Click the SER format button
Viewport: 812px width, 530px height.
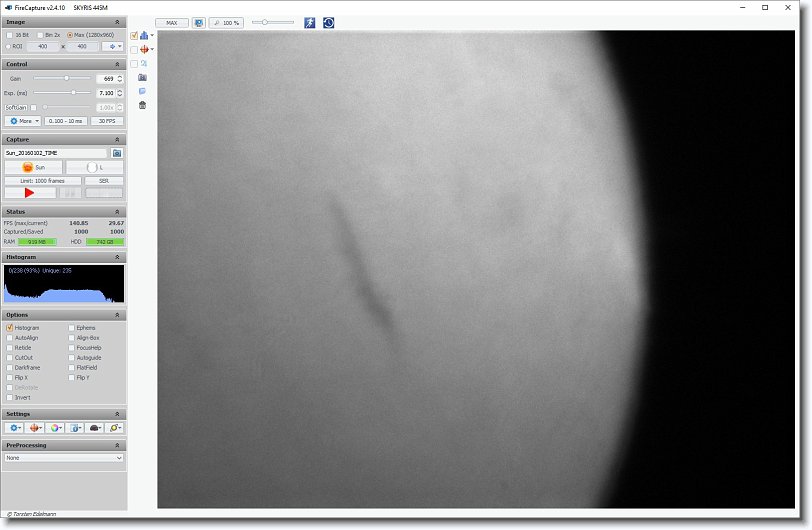(104, 181)
